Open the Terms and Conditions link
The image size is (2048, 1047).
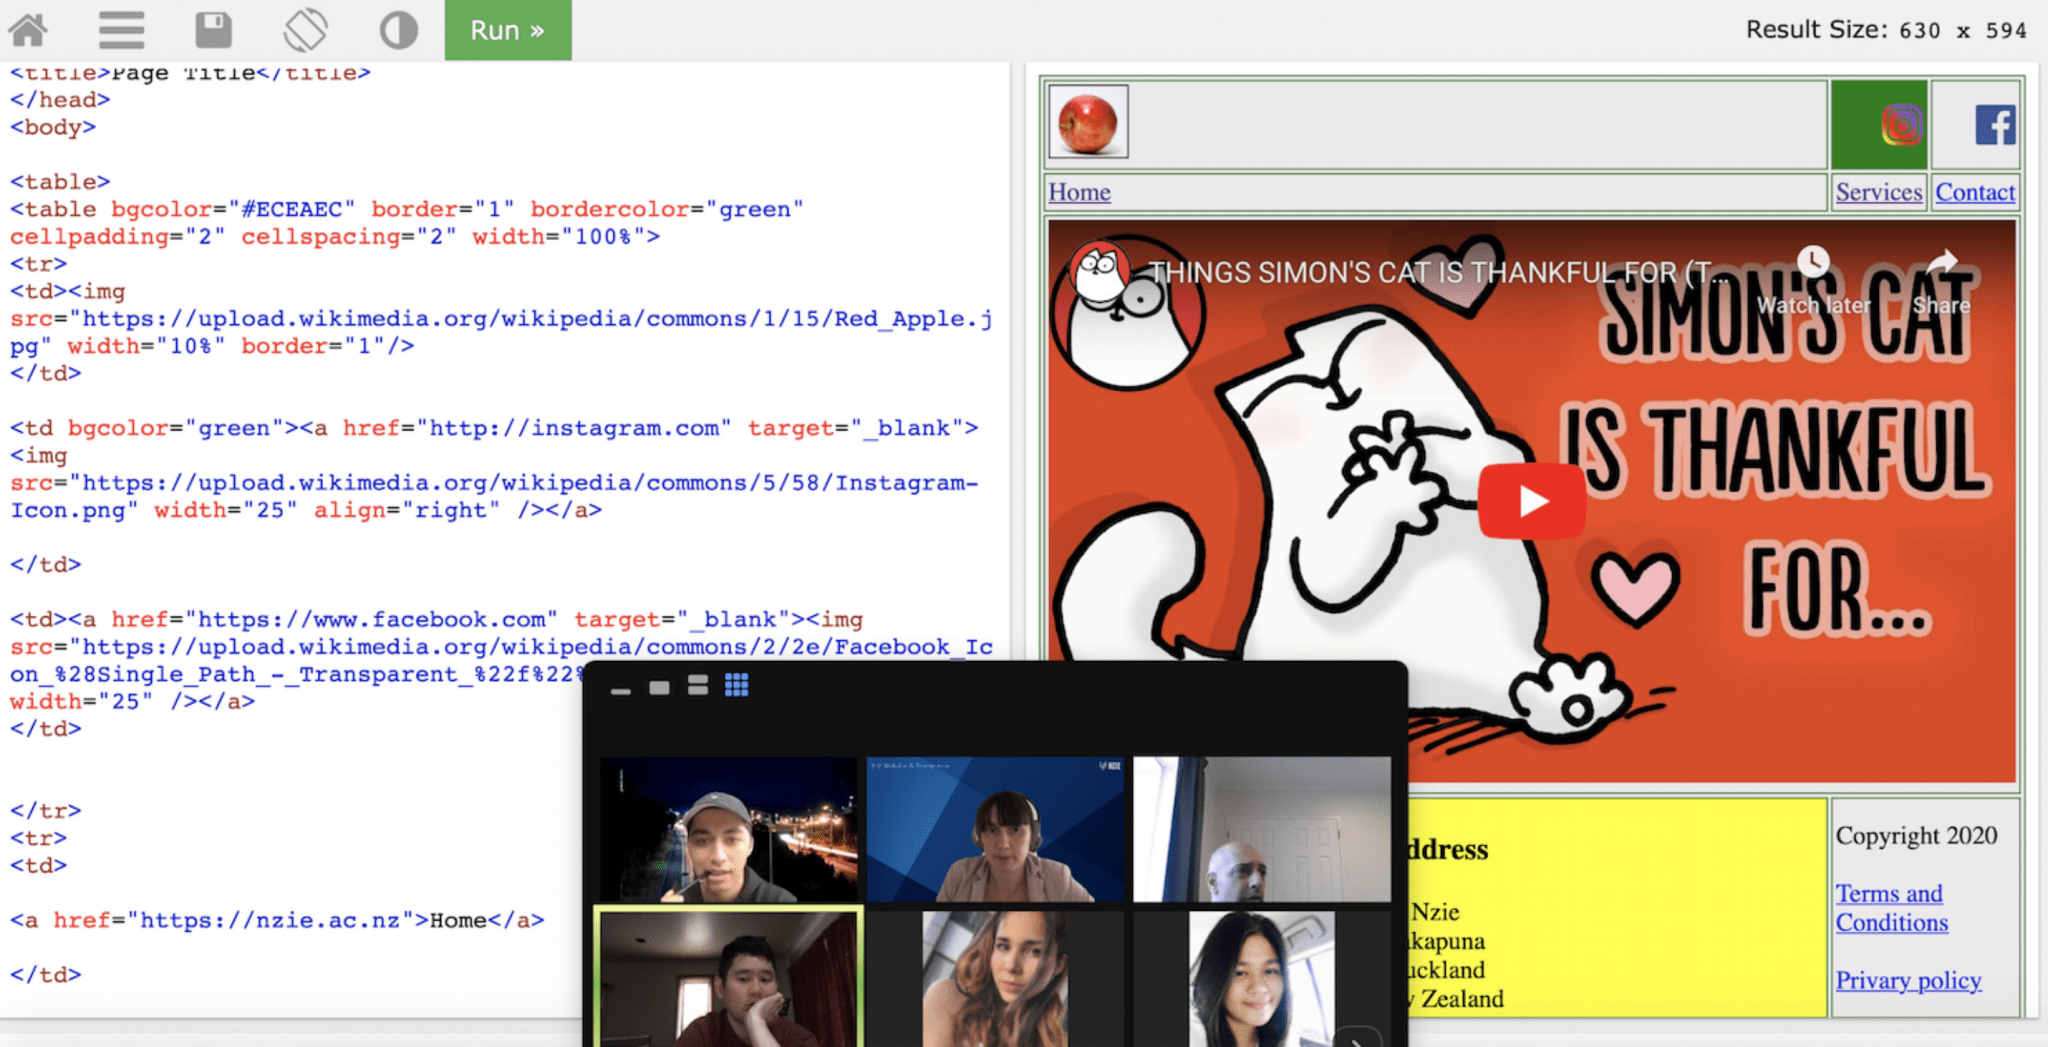tap(1890, 908)
